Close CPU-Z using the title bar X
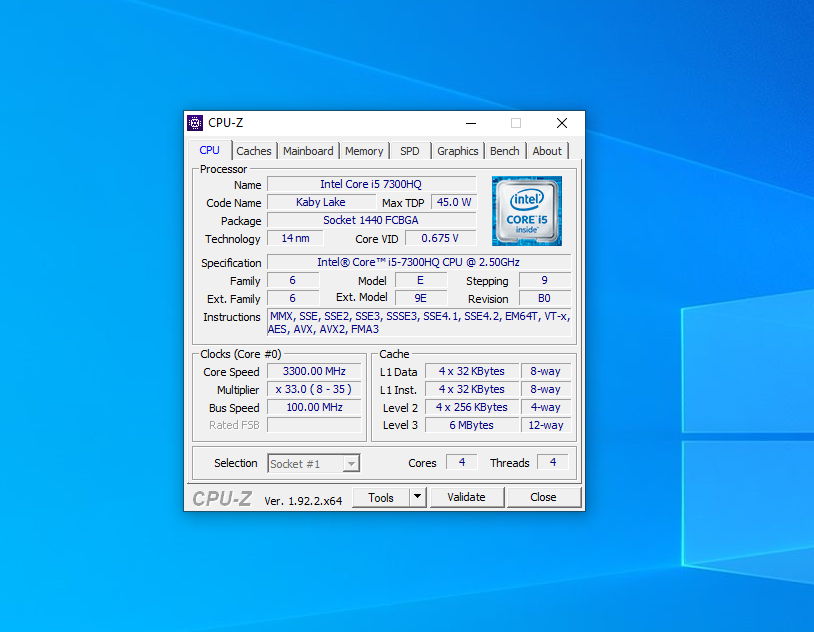 [562, 123]
